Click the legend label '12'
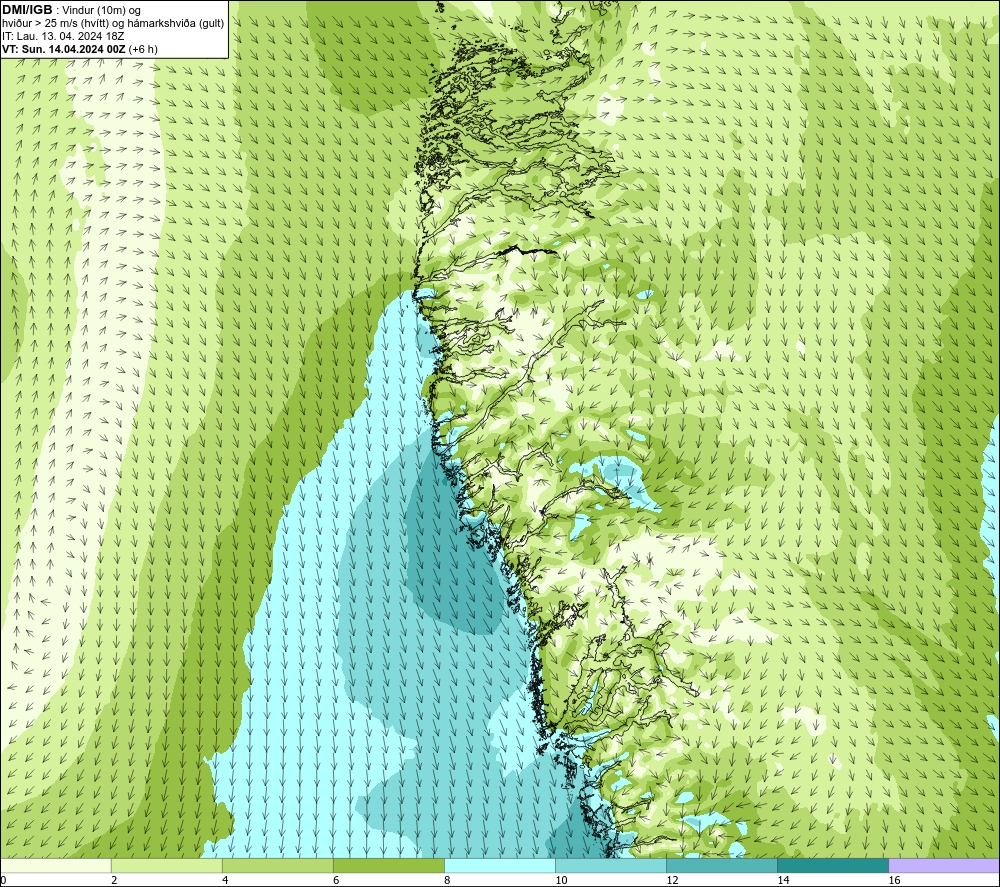This screenshot has height=887, width=1000. point(672,881)
